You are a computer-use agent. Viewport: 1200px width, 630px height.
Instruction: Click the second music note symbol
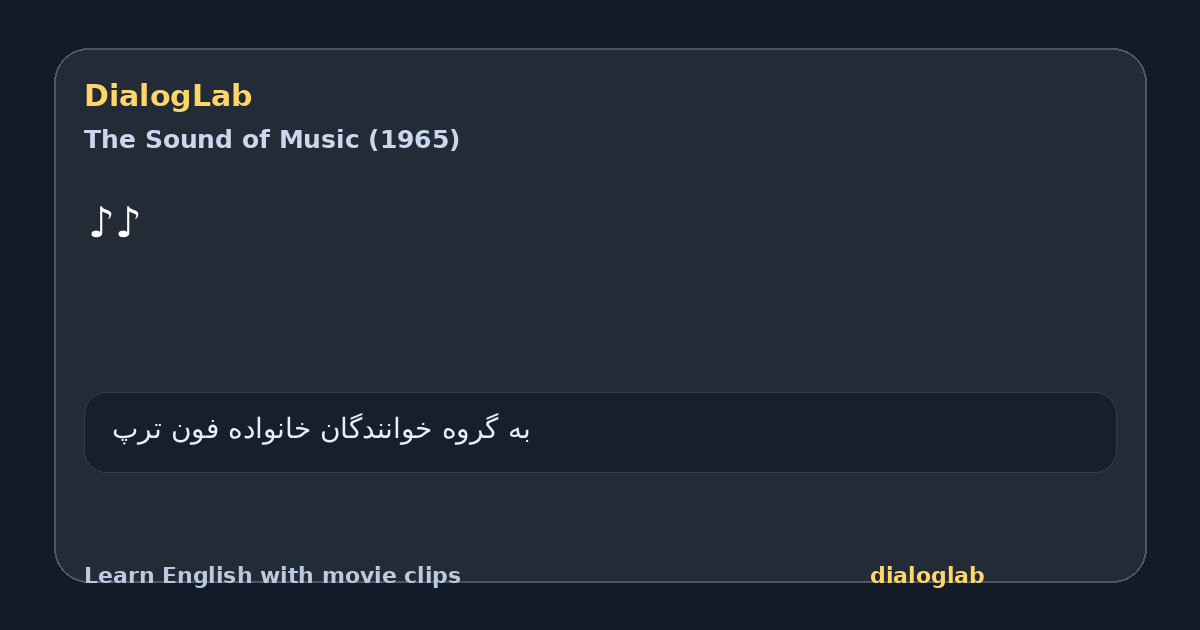(x=127, y=222)
